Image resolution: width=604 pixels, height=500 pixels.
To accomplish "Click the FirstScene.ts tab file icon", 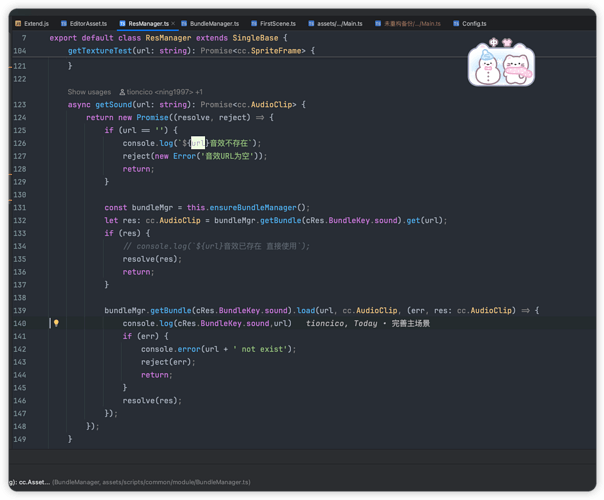I will [x=254, y=23].
